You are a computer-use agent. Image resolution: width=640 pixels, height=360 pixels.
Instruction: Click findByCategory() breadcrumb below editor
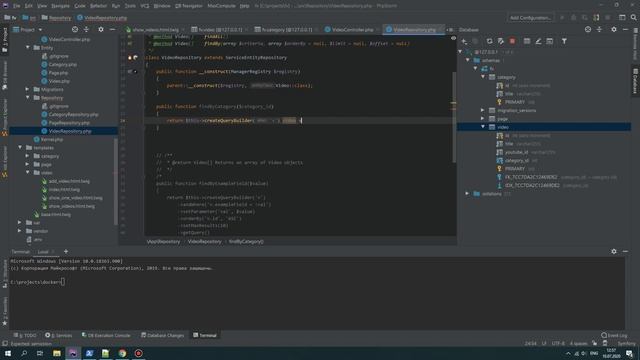246,241
